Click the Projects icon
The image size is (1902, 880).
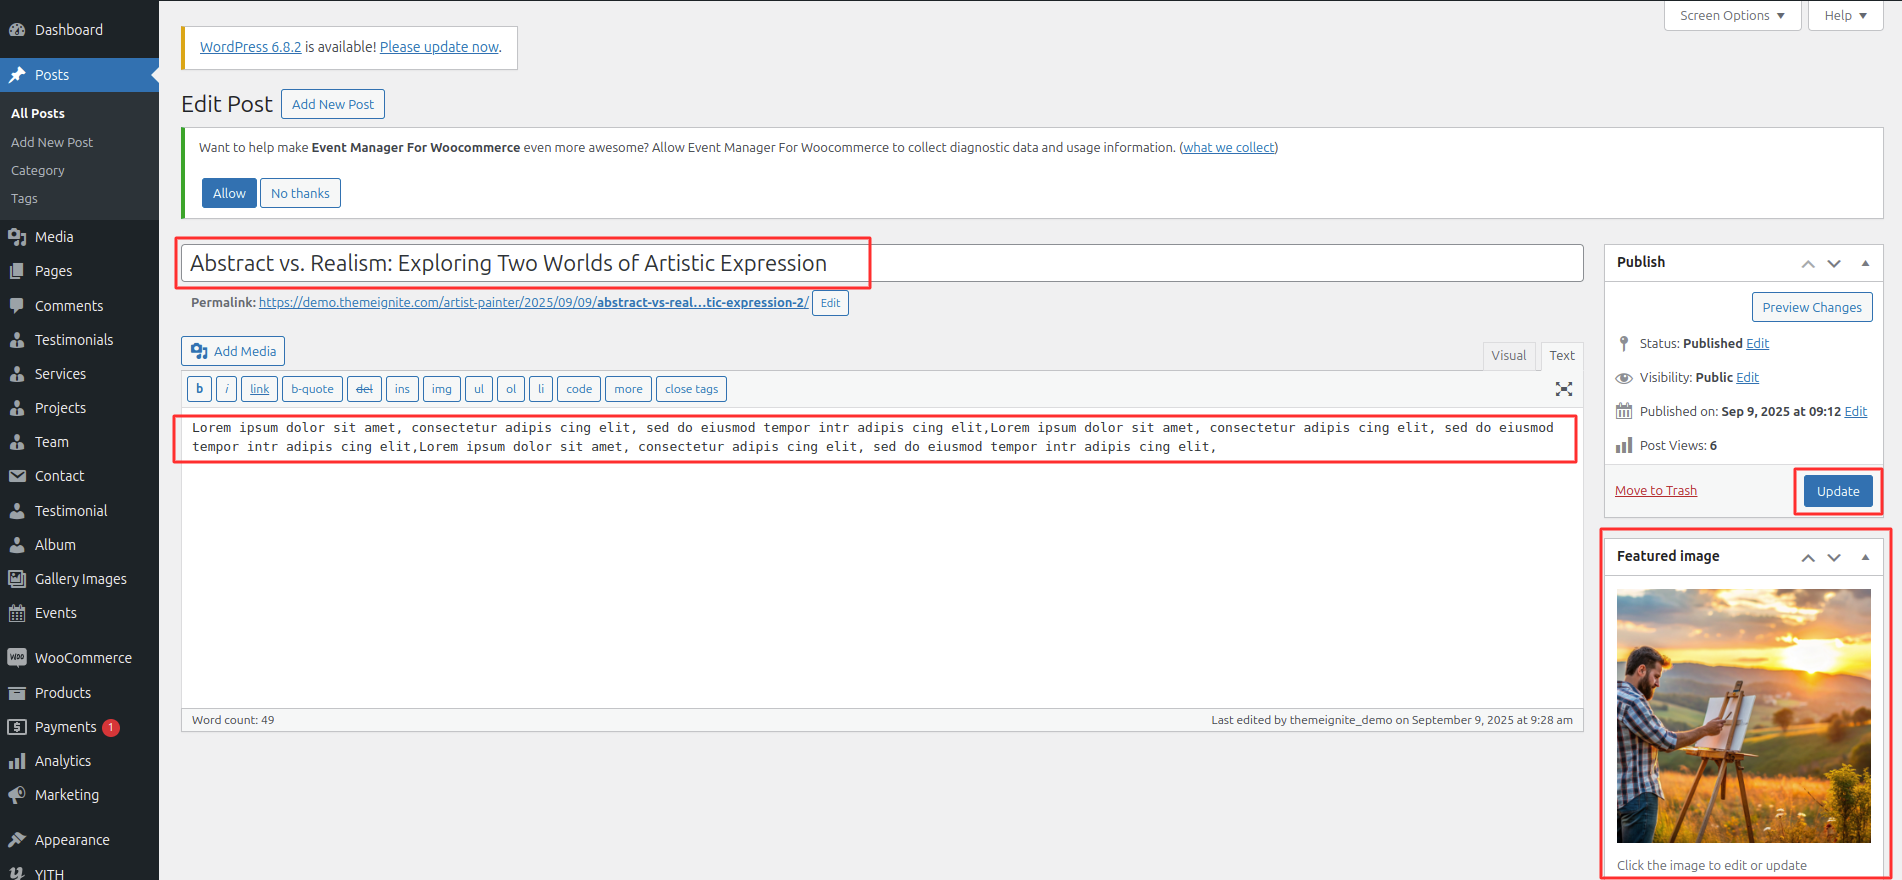pyautogui.click(x=17, y=408)
